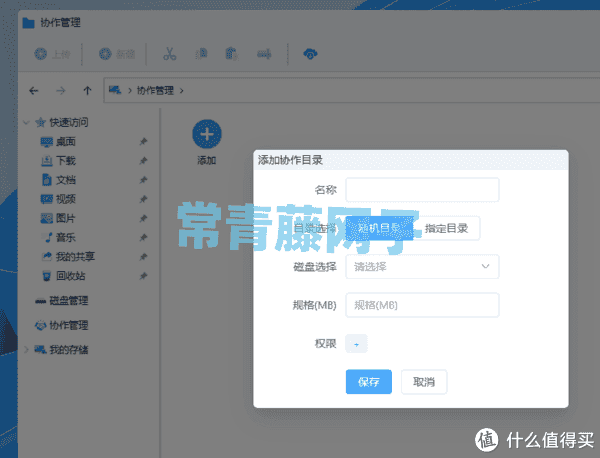The image size is (600, 458).
Task: Click into the 规格(MB) input field
Action: click(x=422, y=305)
